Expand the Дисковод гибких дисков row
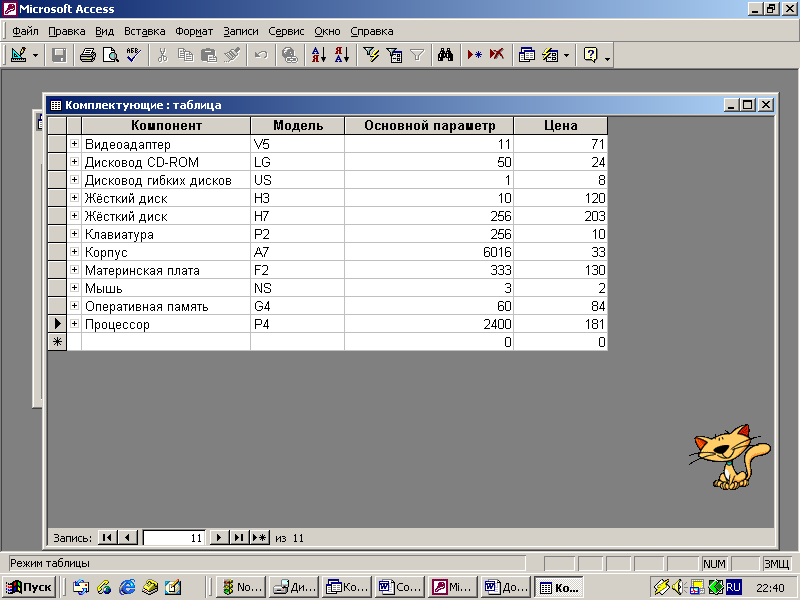The height and width of the screenshot is (600, 800). [x=74, y=180]
